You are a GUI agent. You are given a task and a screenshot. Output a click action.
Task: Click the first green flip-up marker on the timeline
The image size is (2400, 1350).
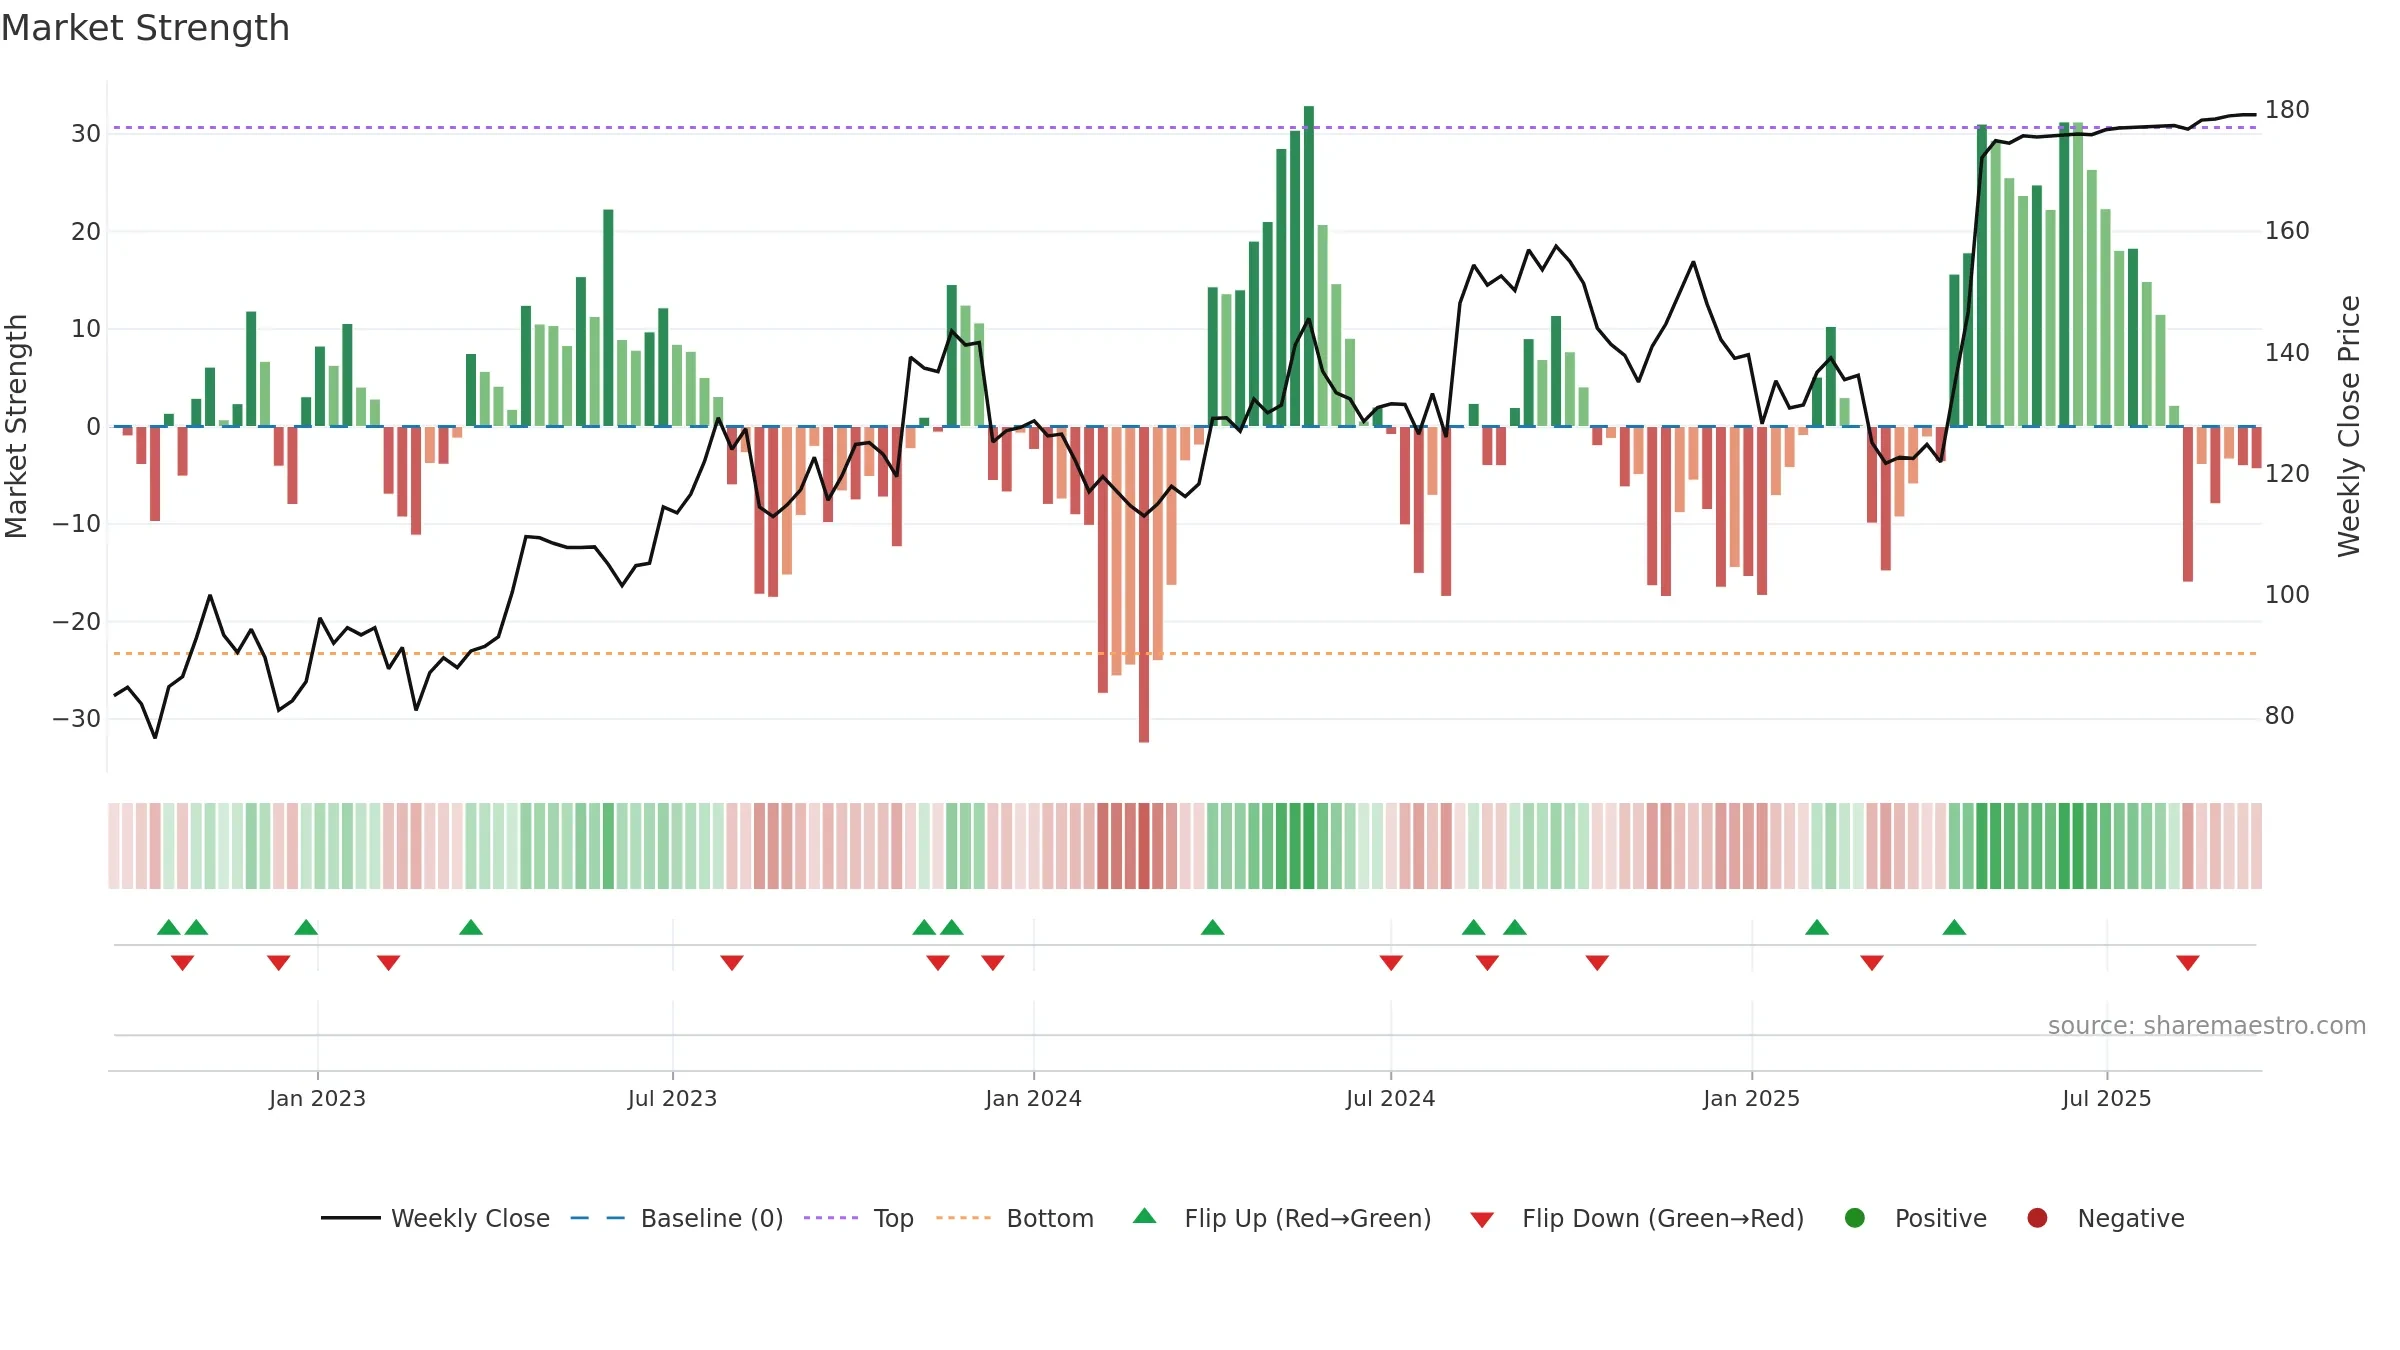click(169, 927)
